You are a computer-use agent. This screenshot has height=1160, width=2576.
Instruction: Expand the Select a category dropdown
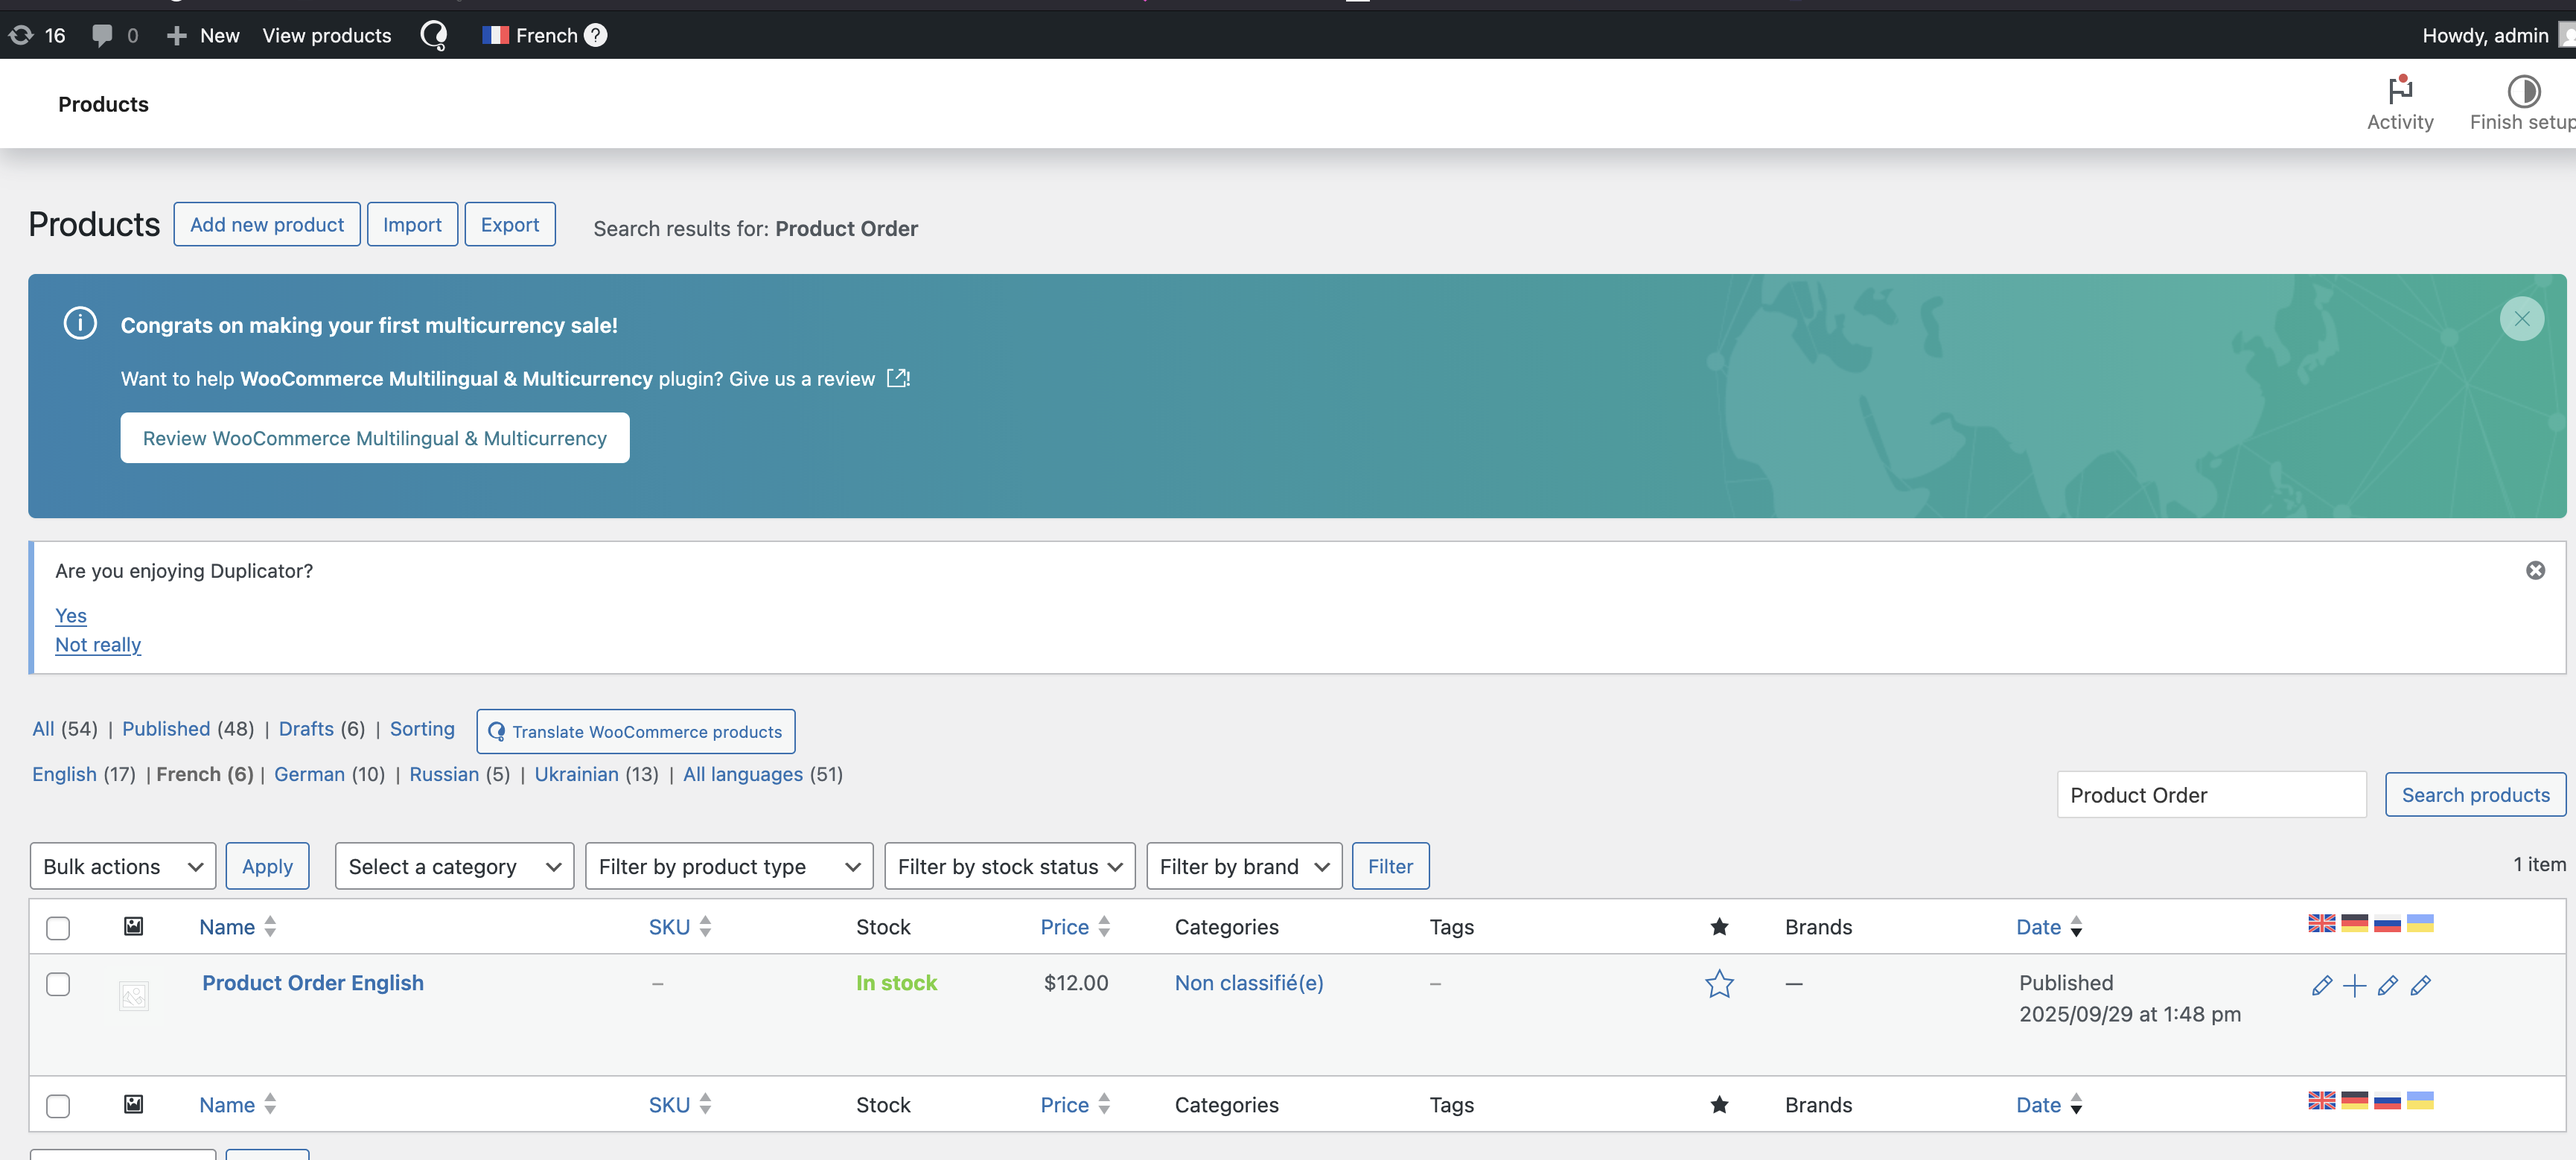coord(454,866)
